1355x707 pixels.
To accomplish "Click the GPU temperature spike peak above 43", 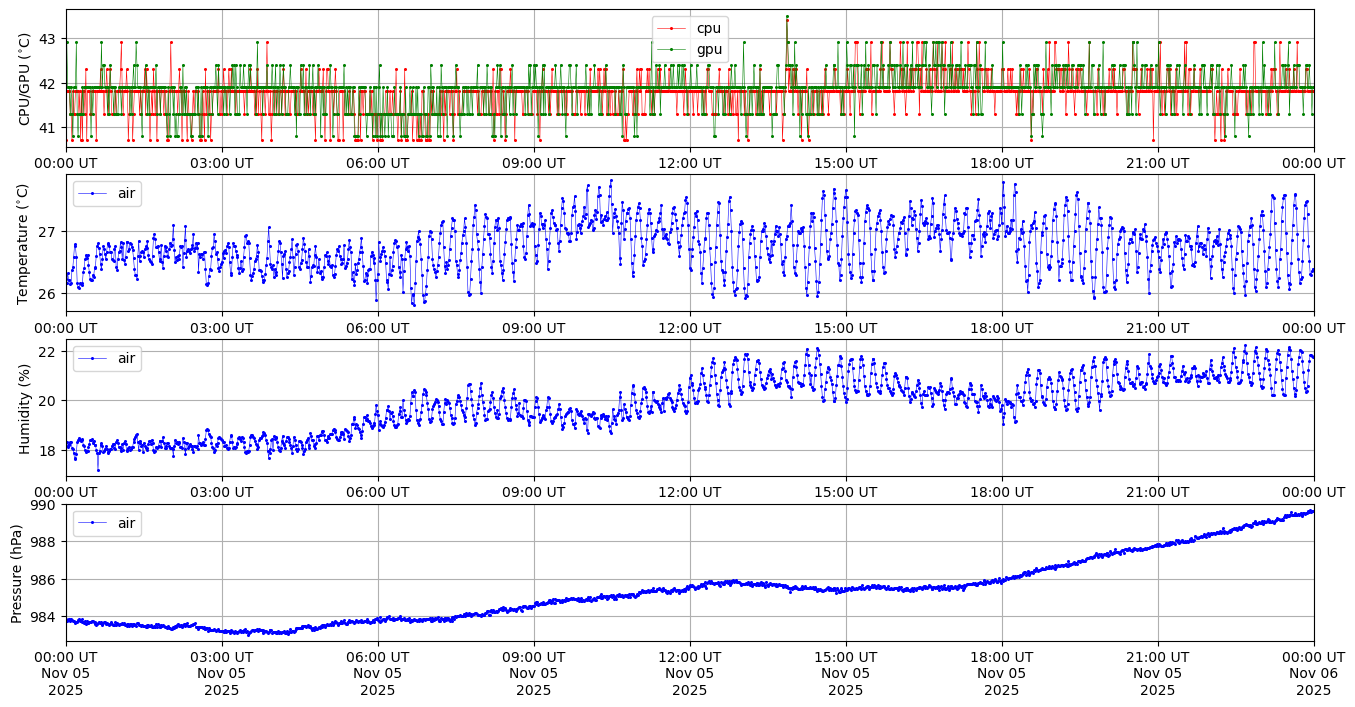I will tap(787, 17).
